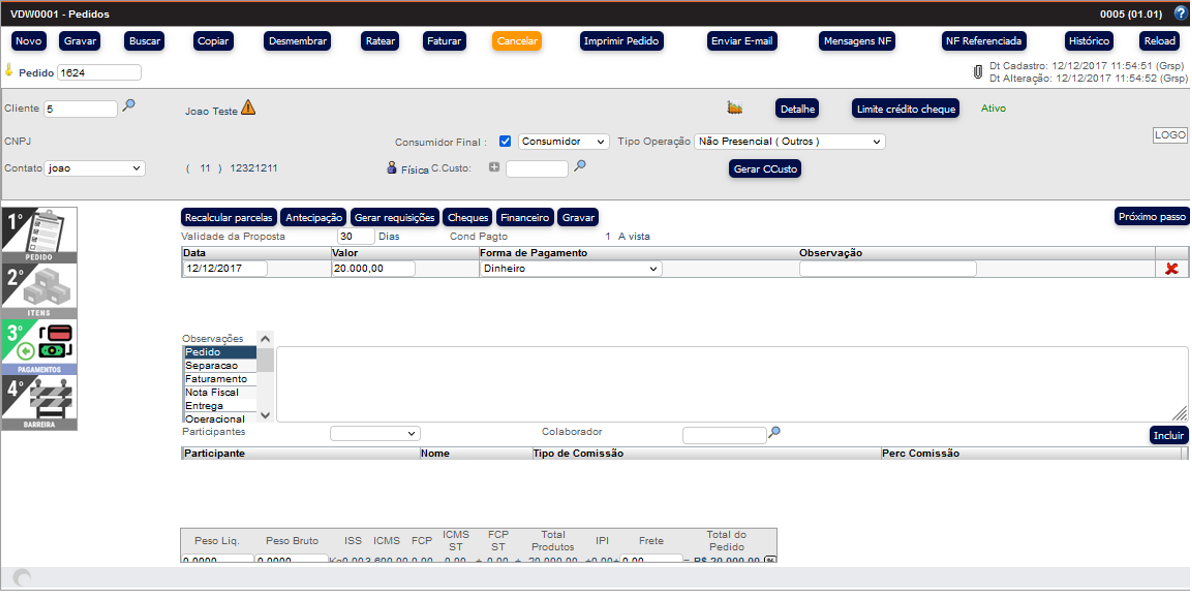The height and width of the screenshot is (592, 1192).
Task: Click the plus icon beside C.Custo
Action: click(x=494, y=168)
